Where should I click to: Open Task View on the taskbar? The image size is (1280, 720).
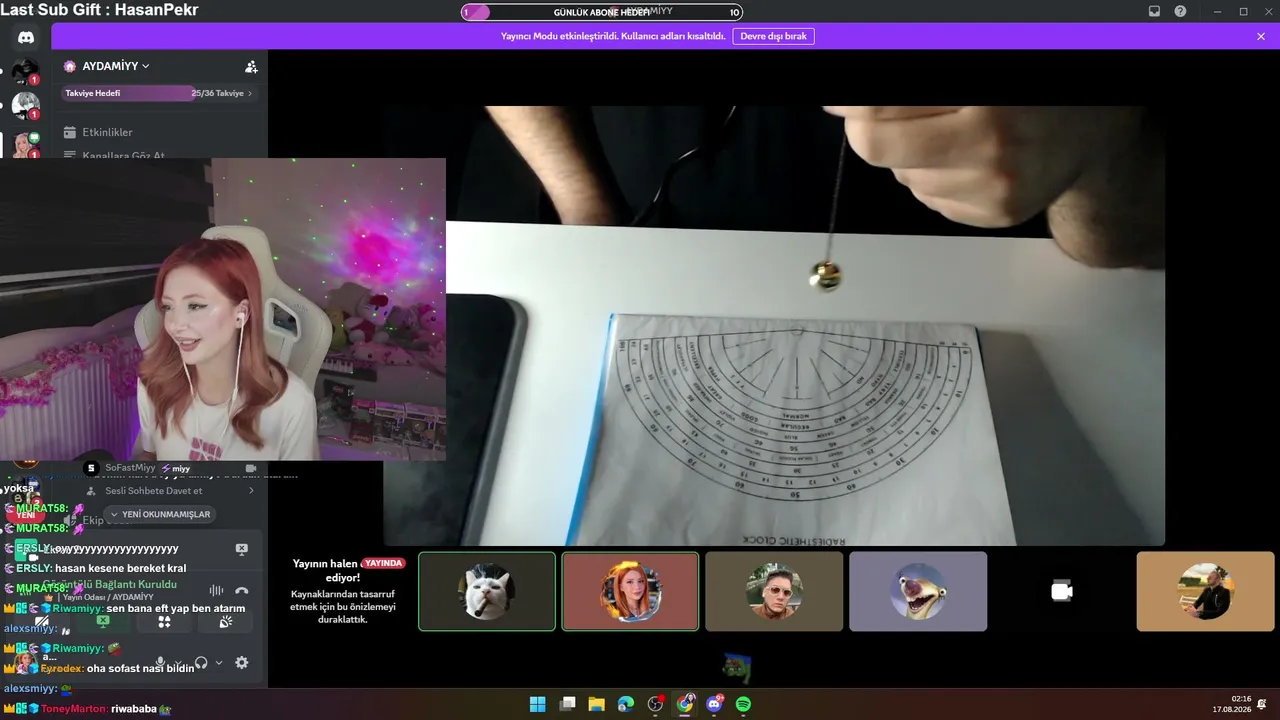(567, 704)
